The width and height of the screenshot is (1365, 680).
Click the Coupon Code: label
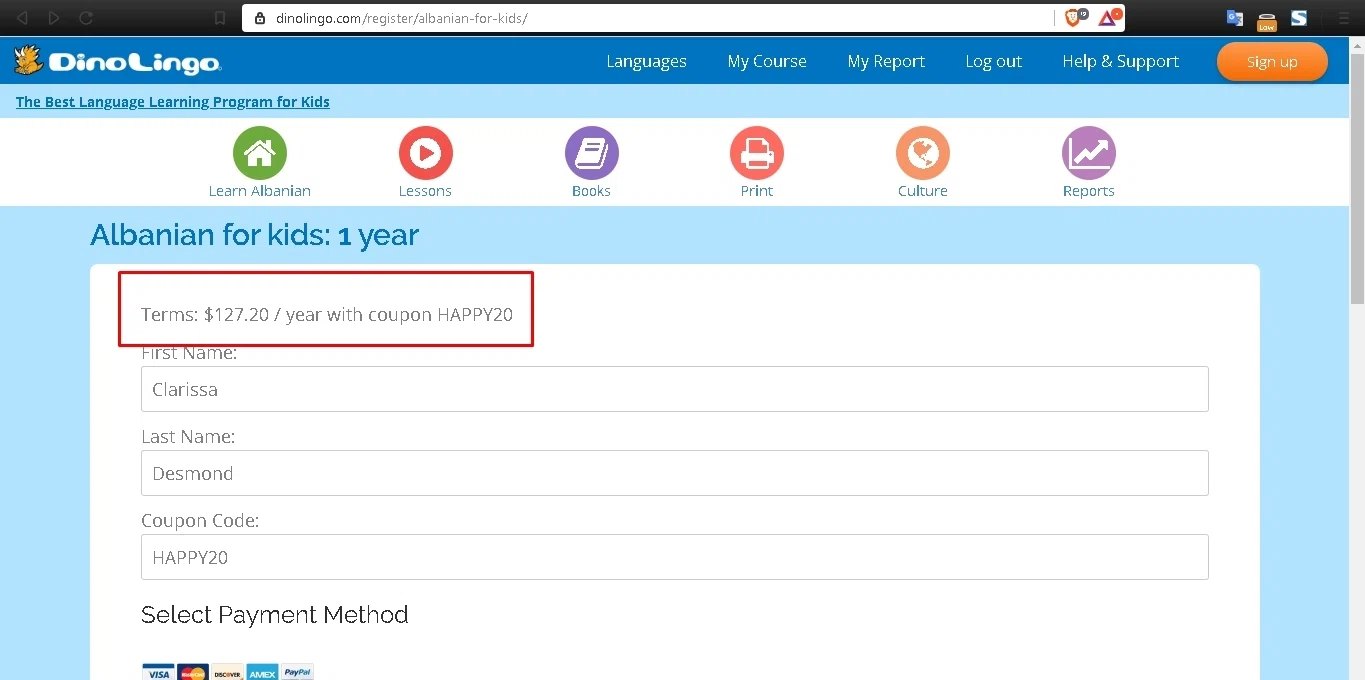[x=200, y=521]
